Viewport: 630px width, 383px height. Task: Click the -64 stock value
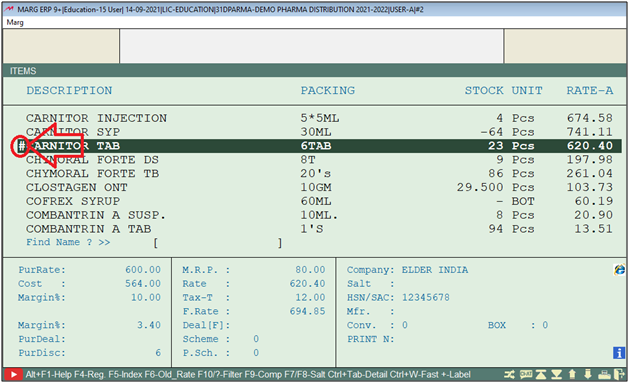tap(492, 132)
